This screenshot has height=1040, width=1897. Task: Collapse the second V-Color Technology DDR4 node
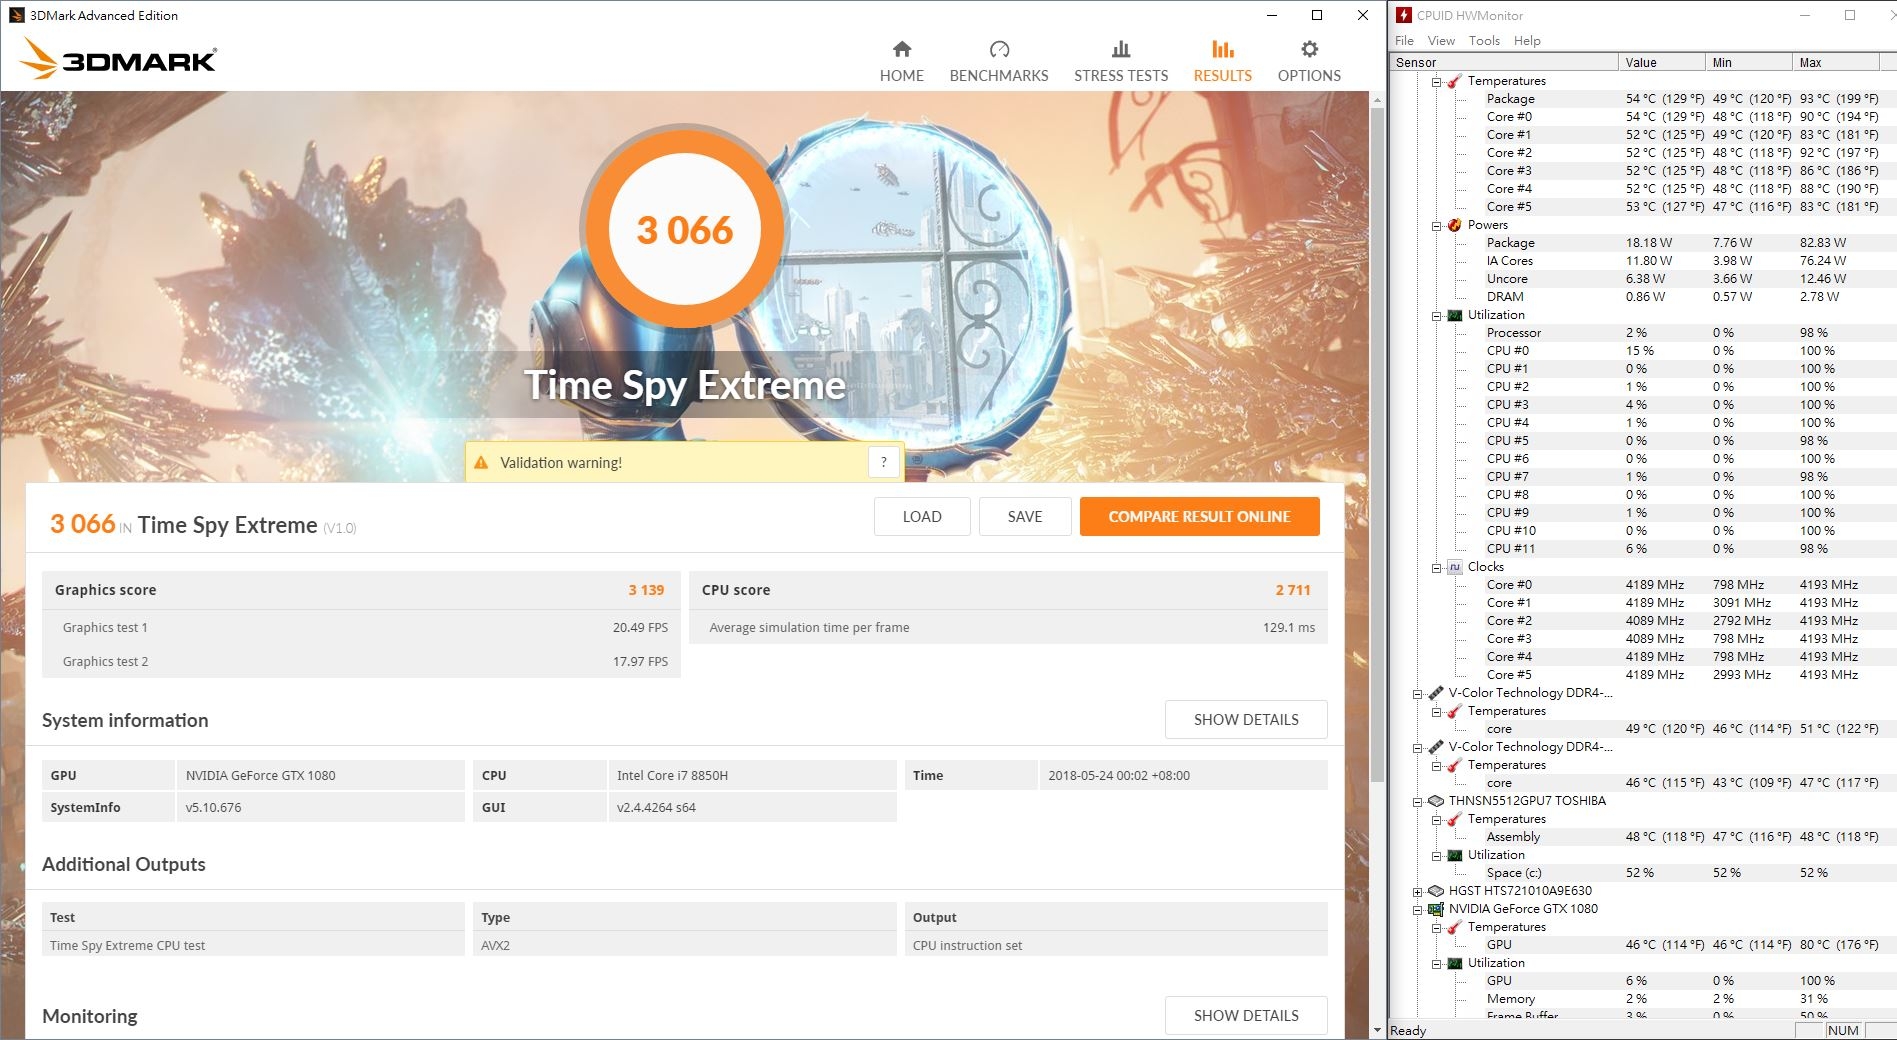(x=1418, y=747)
